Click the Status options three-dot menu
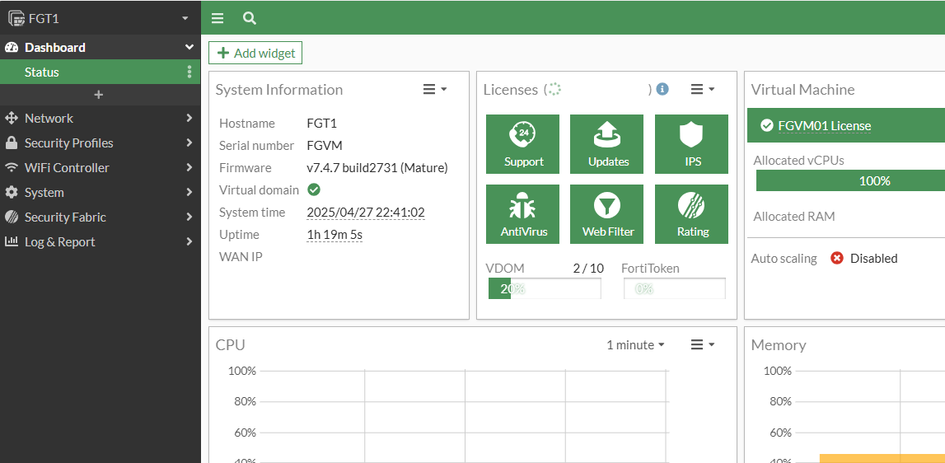 (189, 72)
